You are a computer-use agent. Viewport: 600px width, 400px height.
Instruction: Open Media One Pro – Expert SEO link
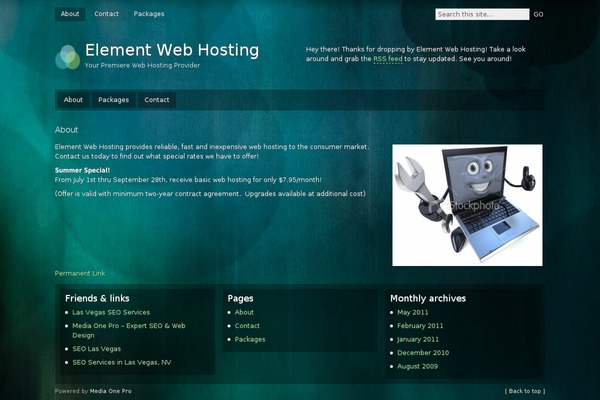(x=129, y=330)
